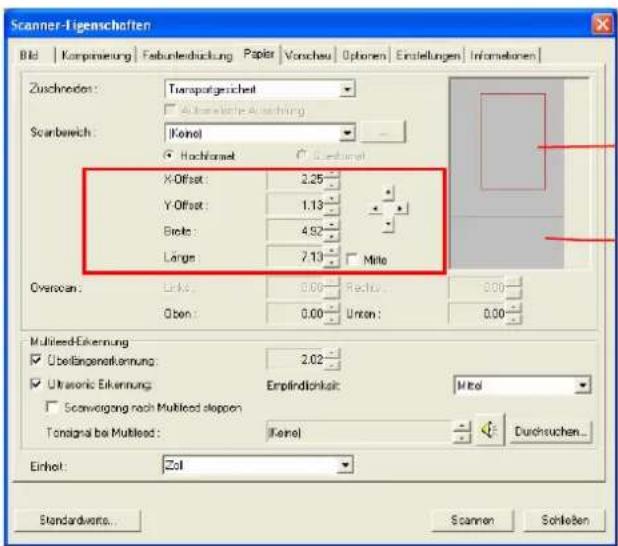Toggle the Mitte checkbox
The width and height of the screenshot is (618, 546).
(x=352, y=259)
